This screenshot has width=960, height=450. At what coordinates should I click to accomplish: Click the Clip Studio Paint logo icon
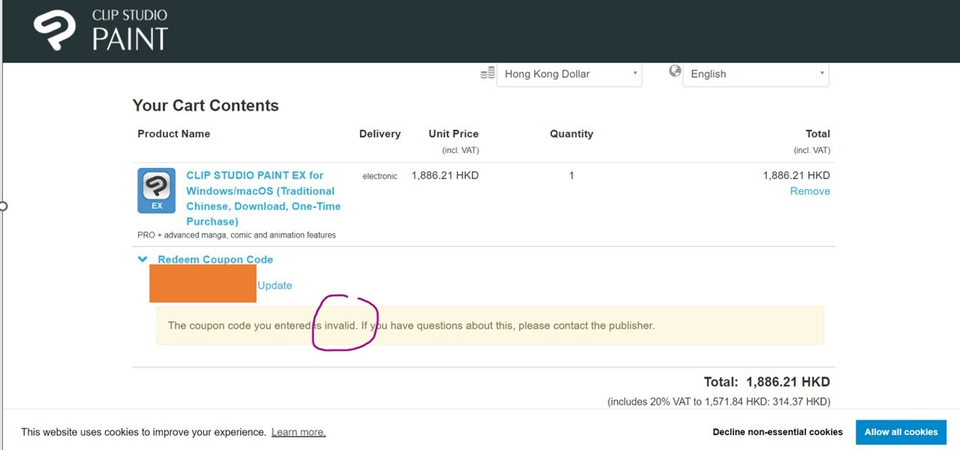pyautogui.click(x=54, y=30)
